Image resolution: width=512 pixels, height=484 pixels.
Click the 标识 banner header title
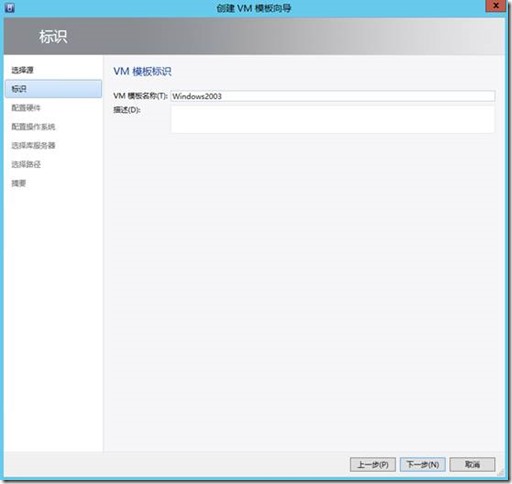53,36
